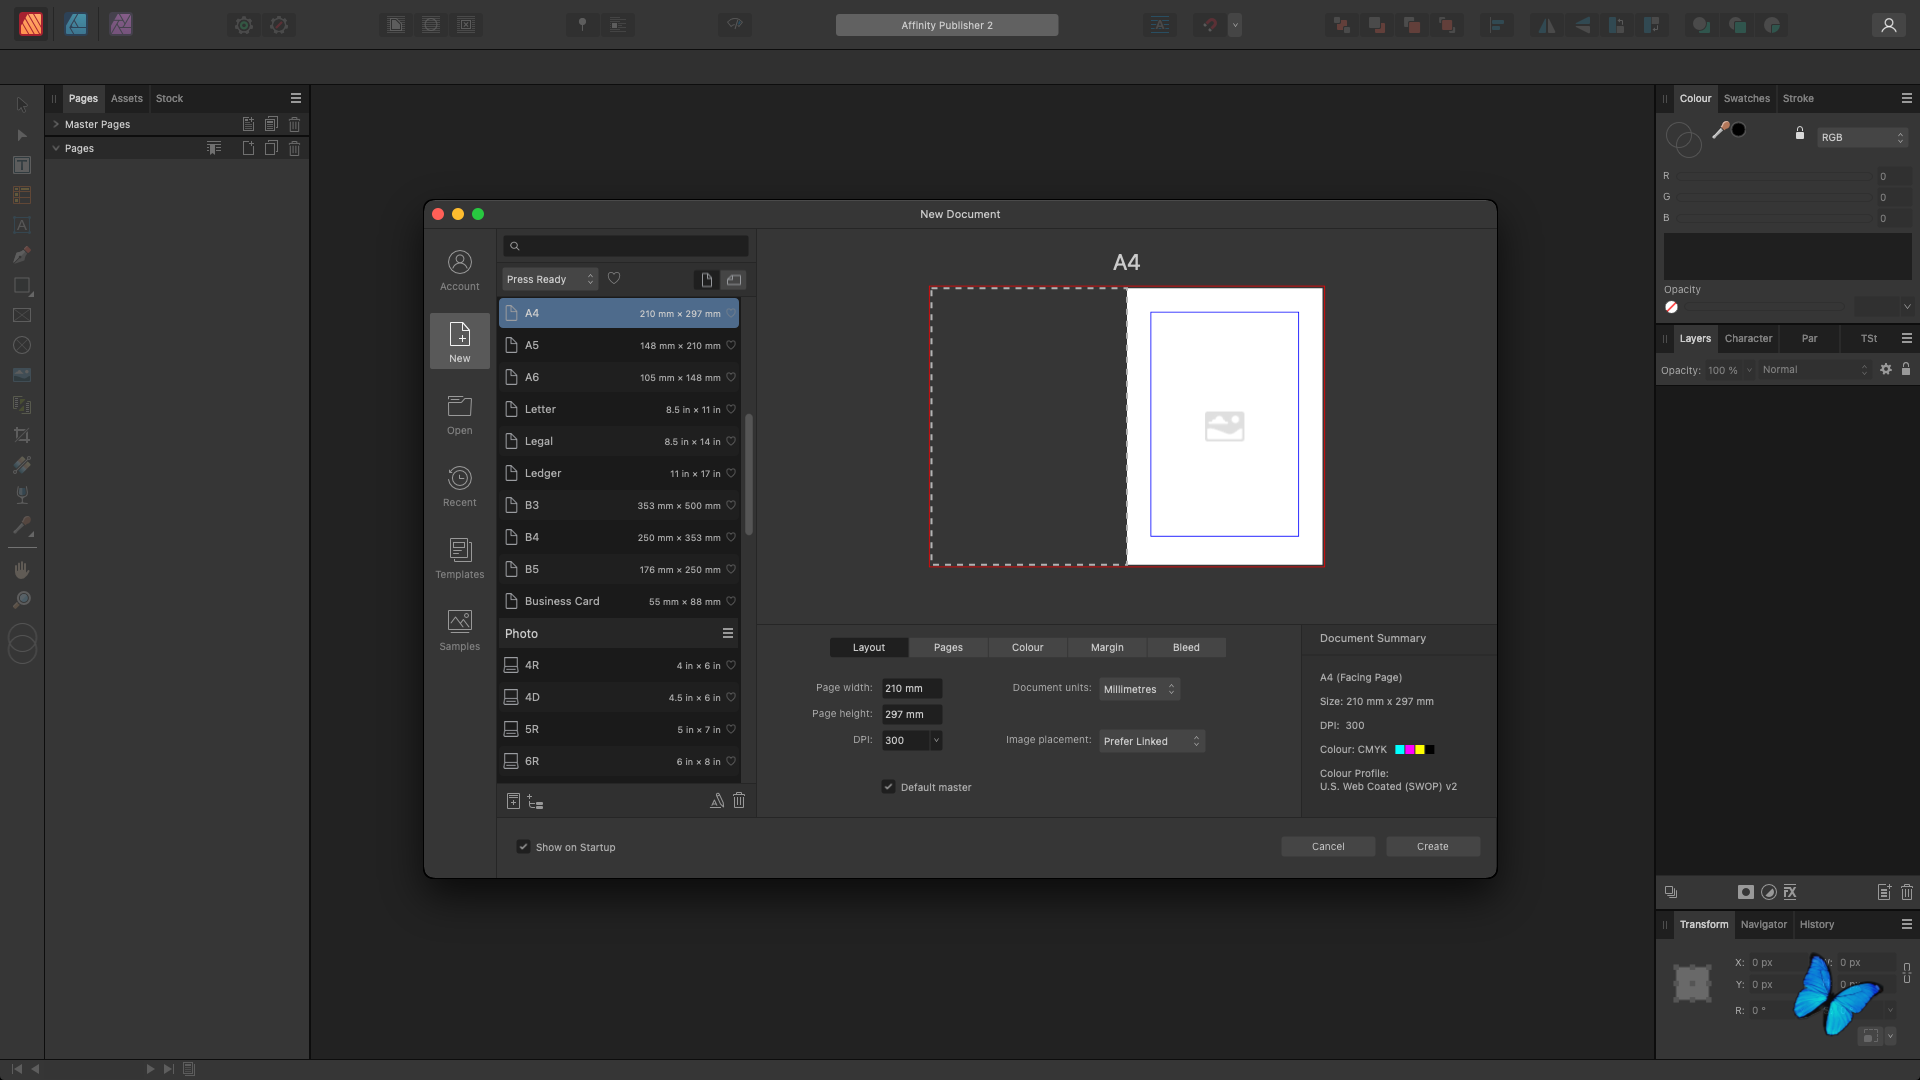
Task: Toggle the Show on Startup checkbox
Action: click(x=523, y=847)
